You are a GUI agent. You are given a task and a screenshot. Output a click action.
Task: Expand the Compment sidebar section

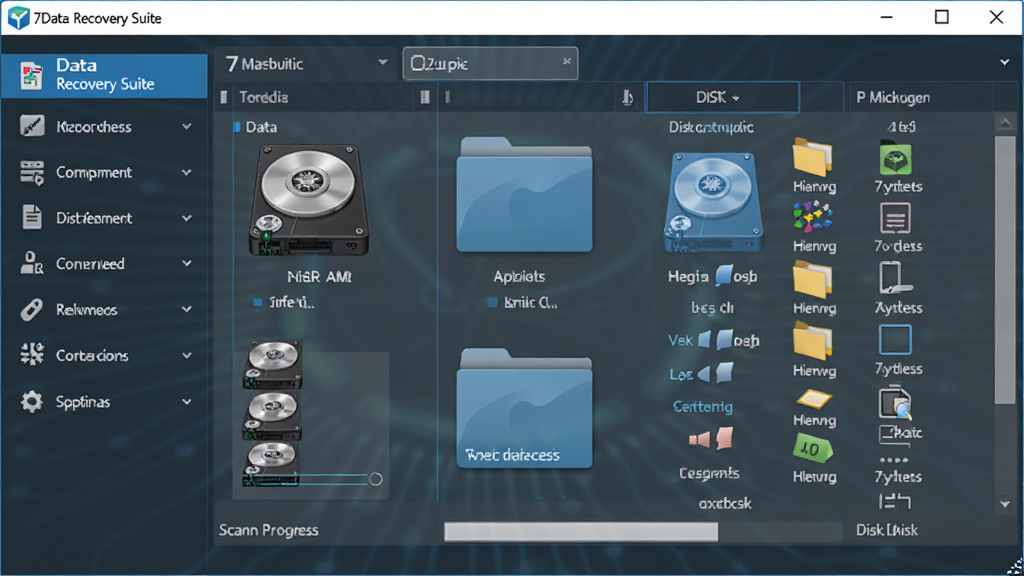coord(187,172)
